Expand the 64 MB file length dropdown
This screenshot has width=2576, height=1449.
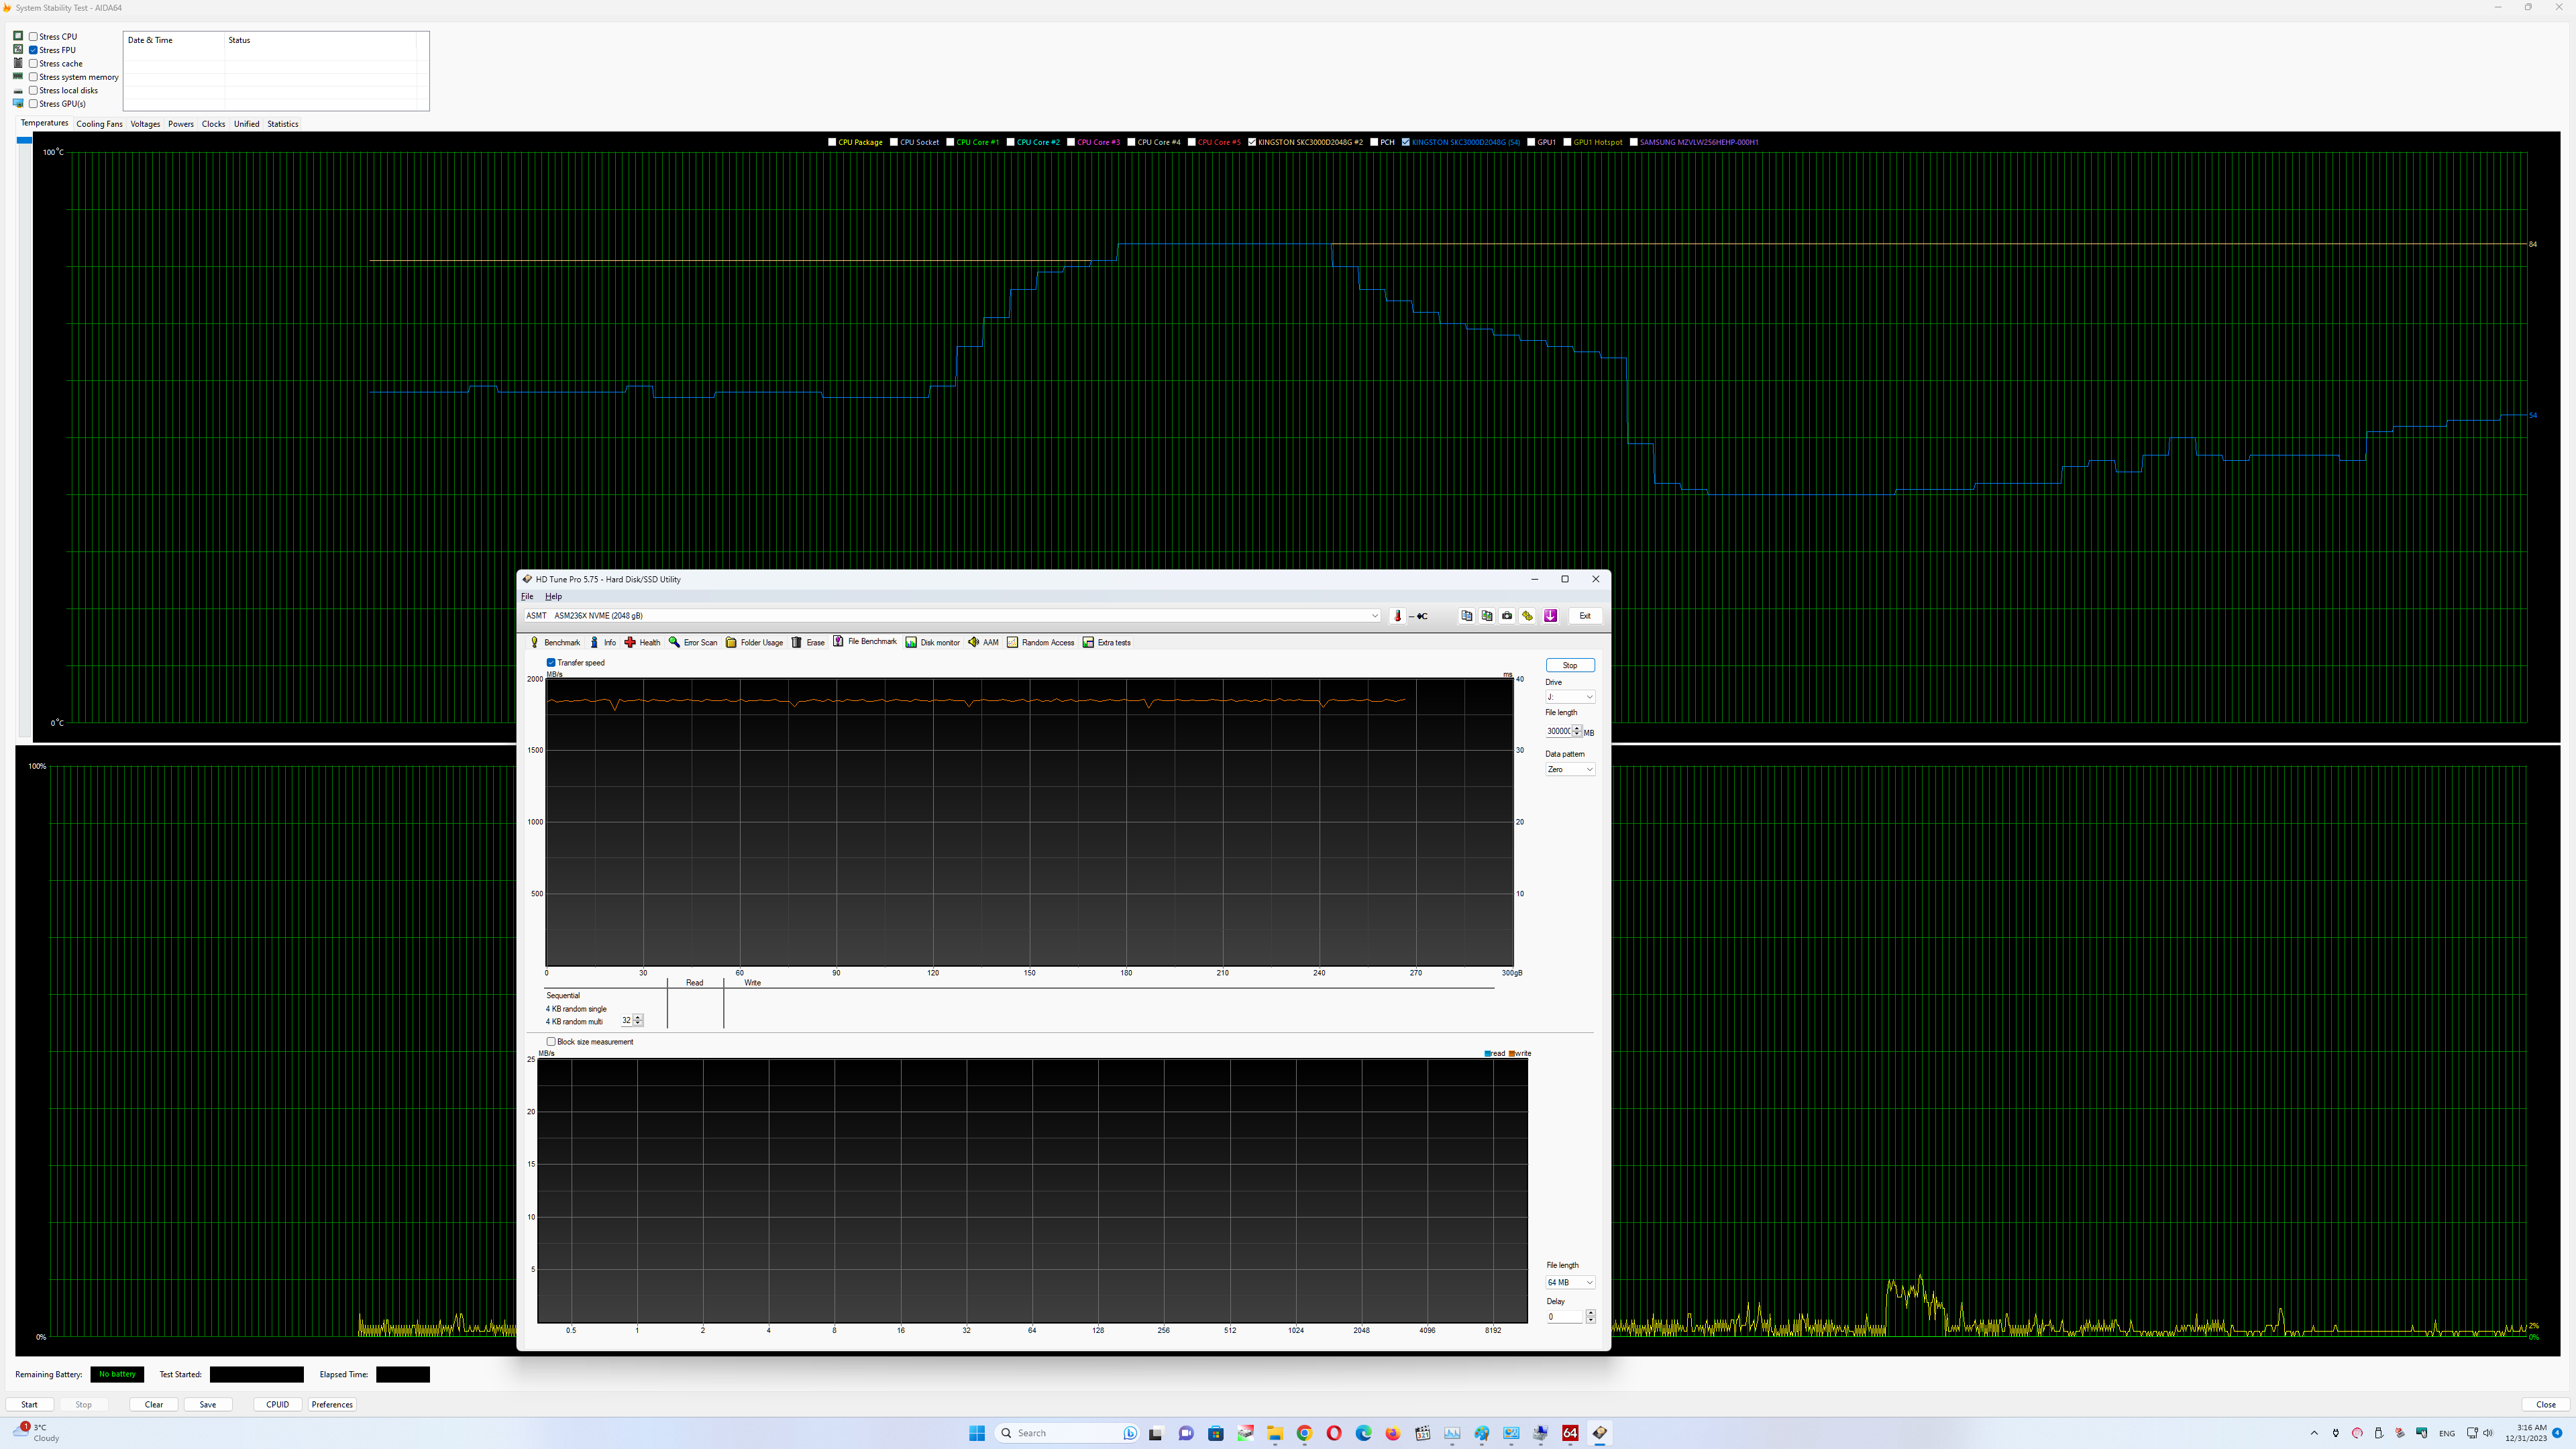point(1570,1282)
